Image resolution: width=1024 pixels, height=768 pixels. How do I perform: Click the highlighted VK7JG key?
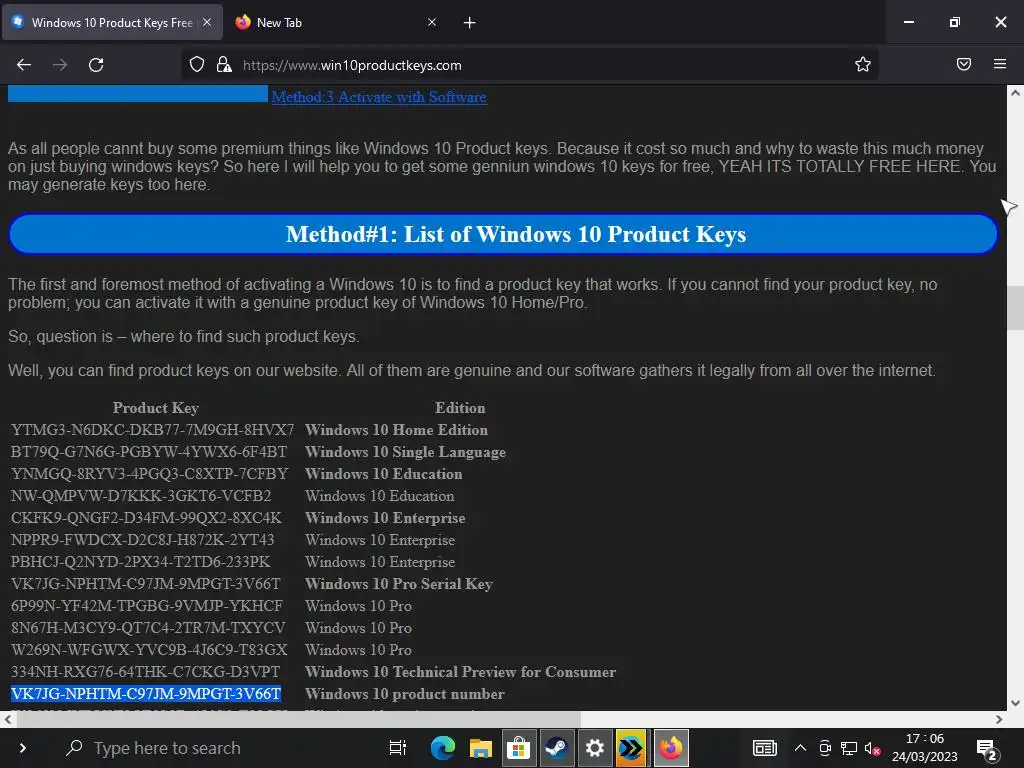(146, 694)
